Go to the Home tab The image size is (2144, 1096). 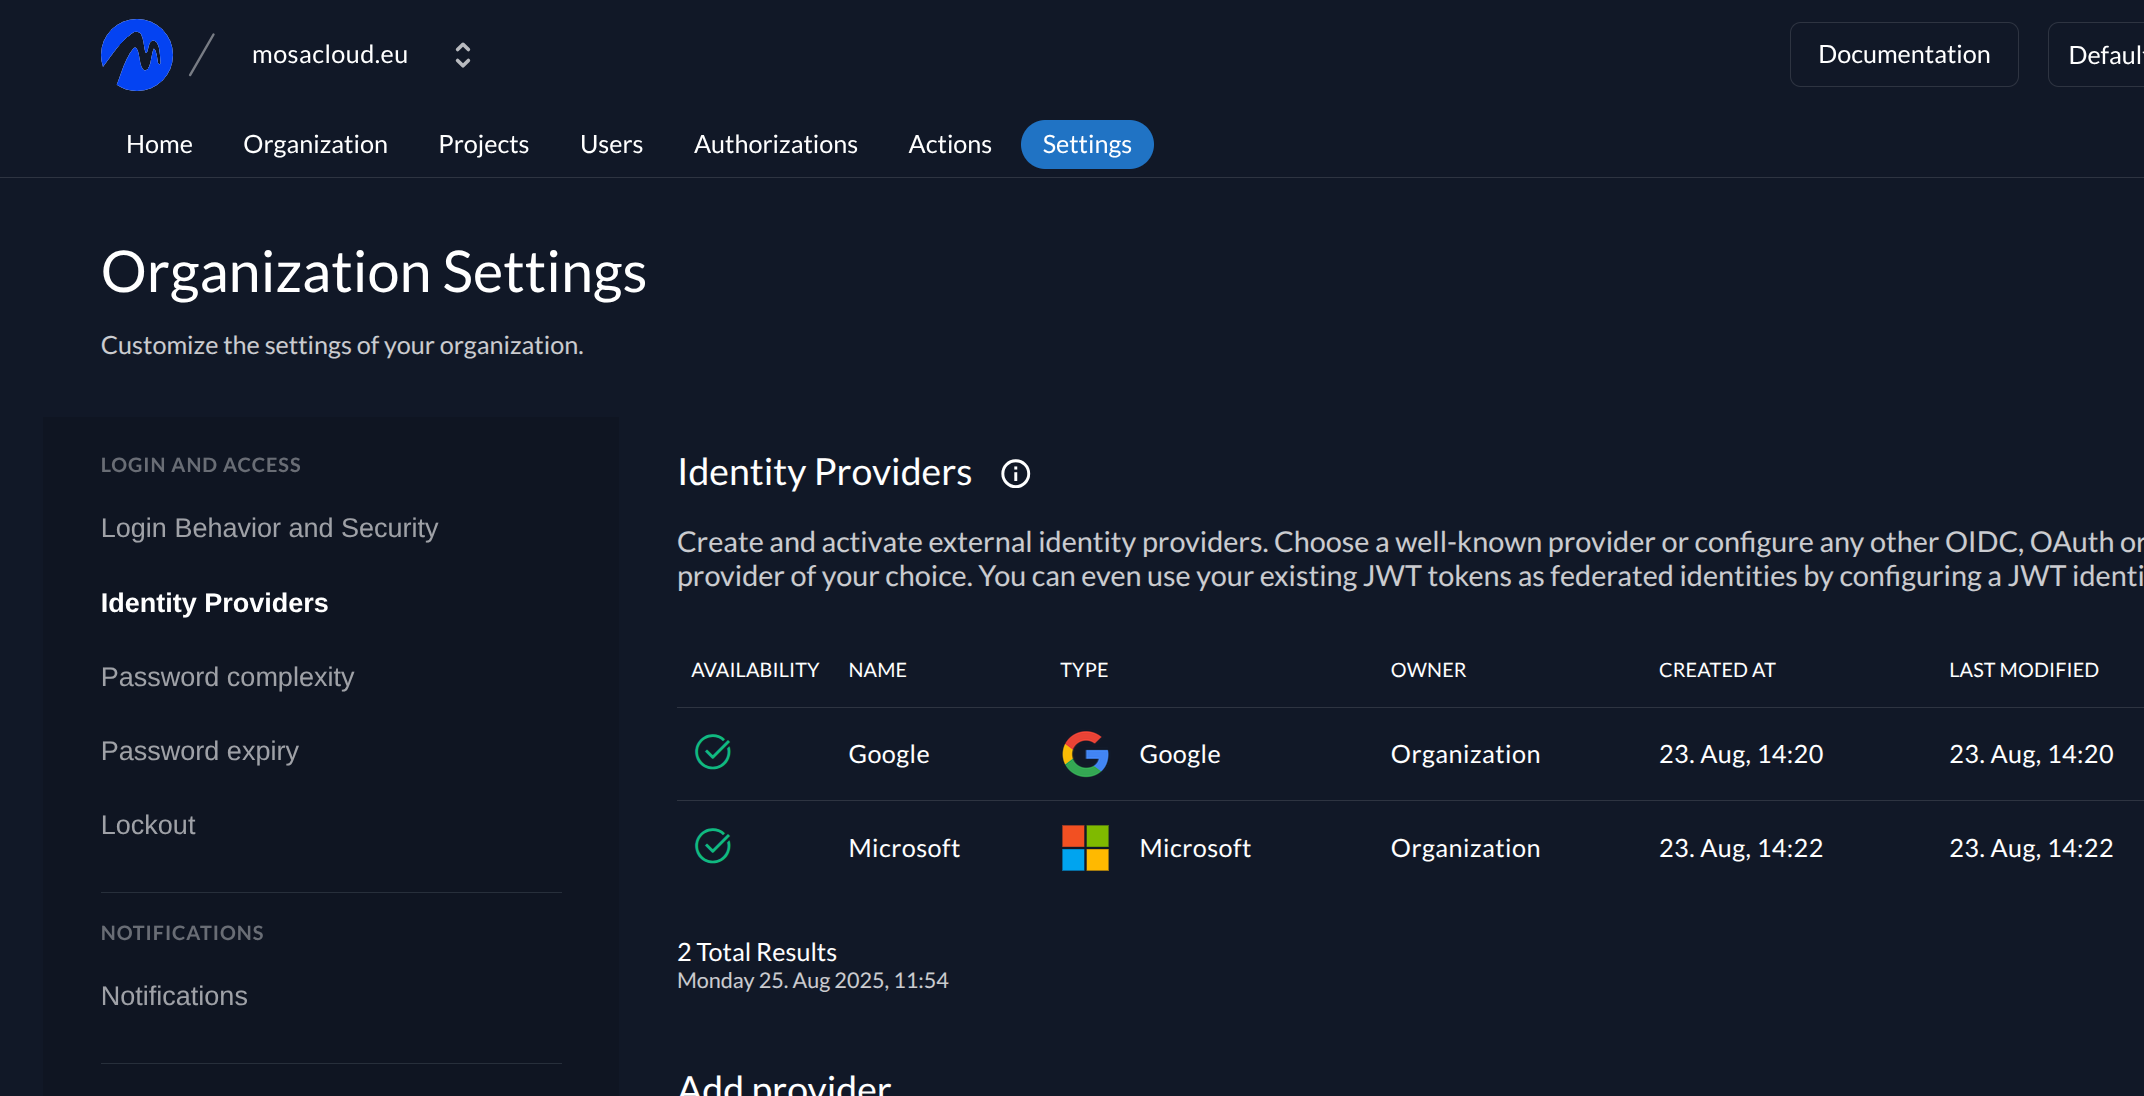tap(159, 144)
